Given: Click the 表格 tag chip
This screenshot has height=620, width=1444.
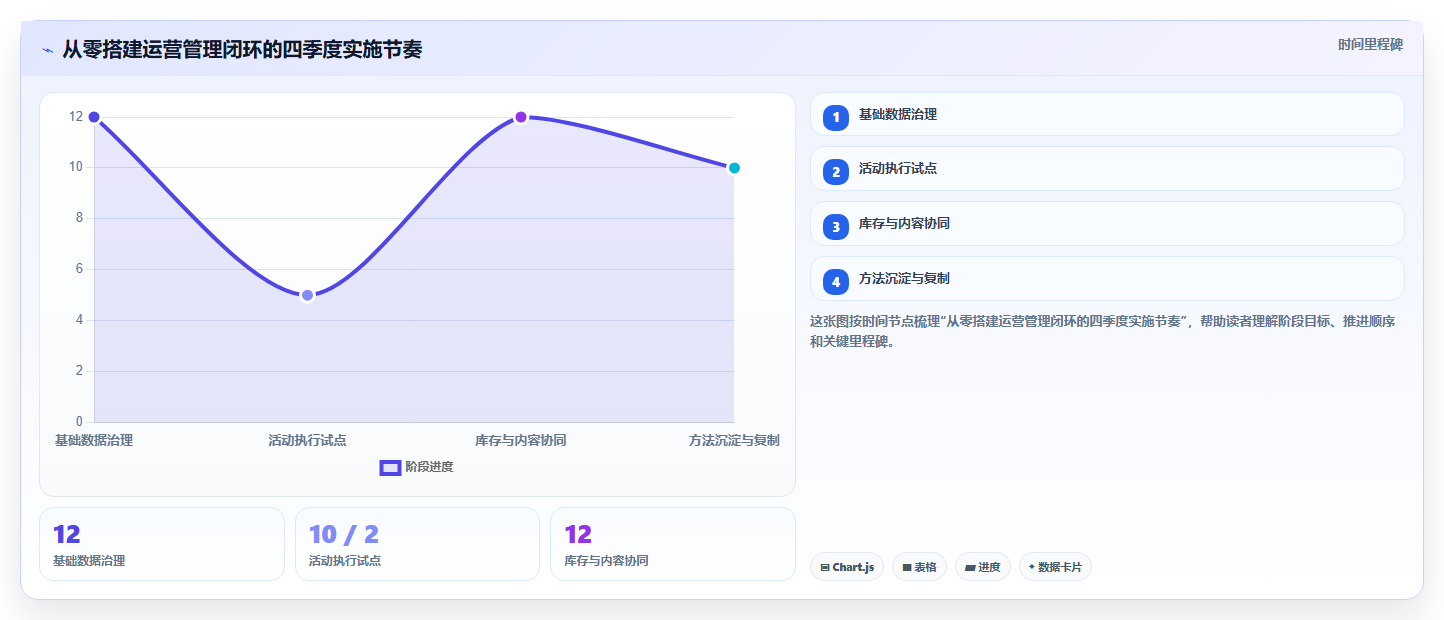Looking at the screenshot, I should pos(919,567).
